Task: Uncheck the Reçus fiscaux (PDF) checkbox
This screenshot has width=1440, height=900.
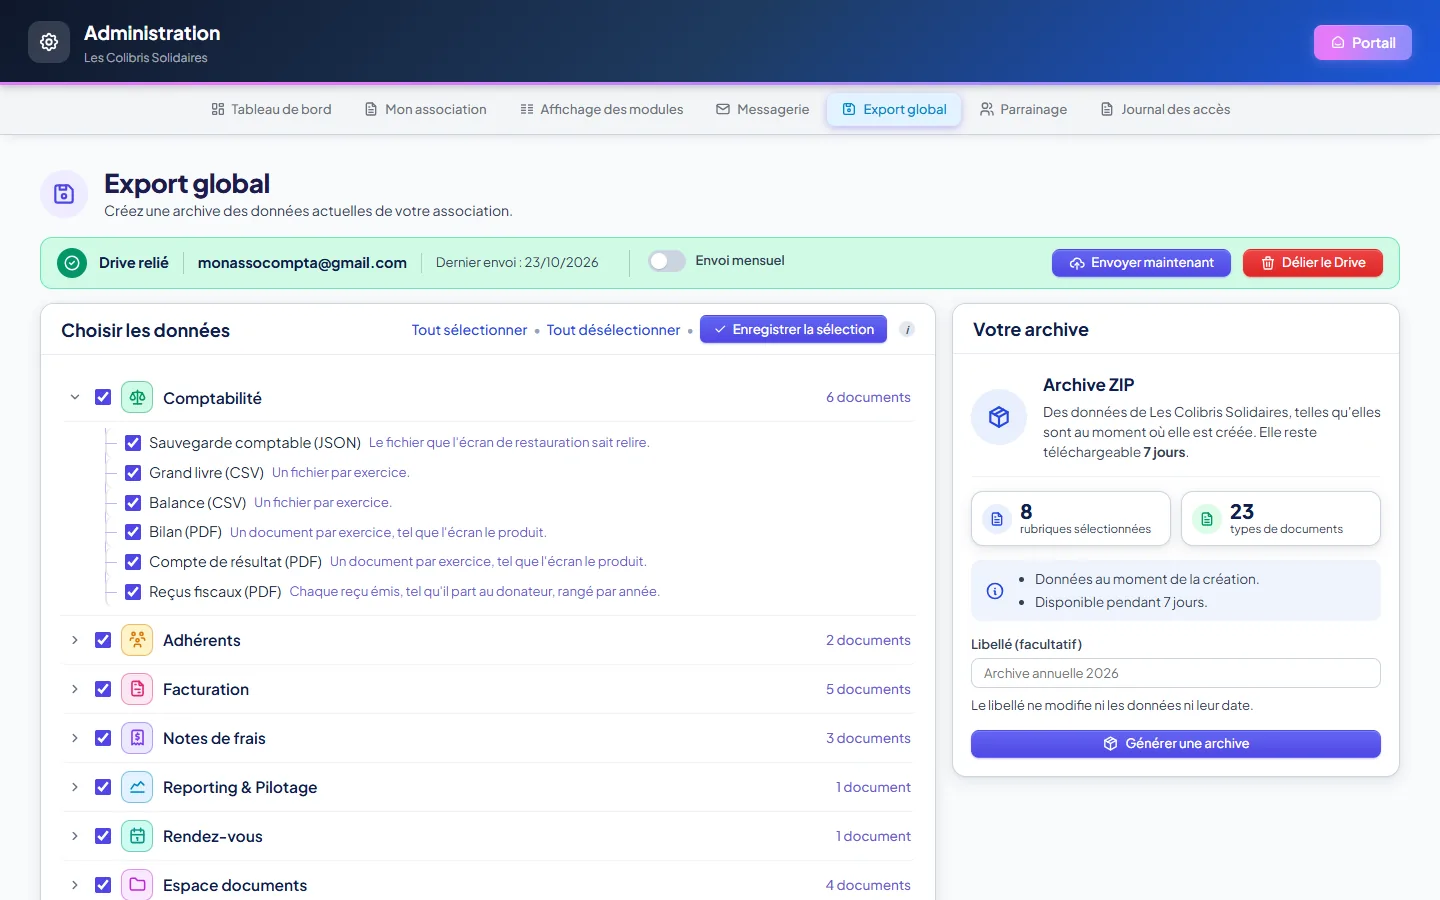Action: pos(133,591)
